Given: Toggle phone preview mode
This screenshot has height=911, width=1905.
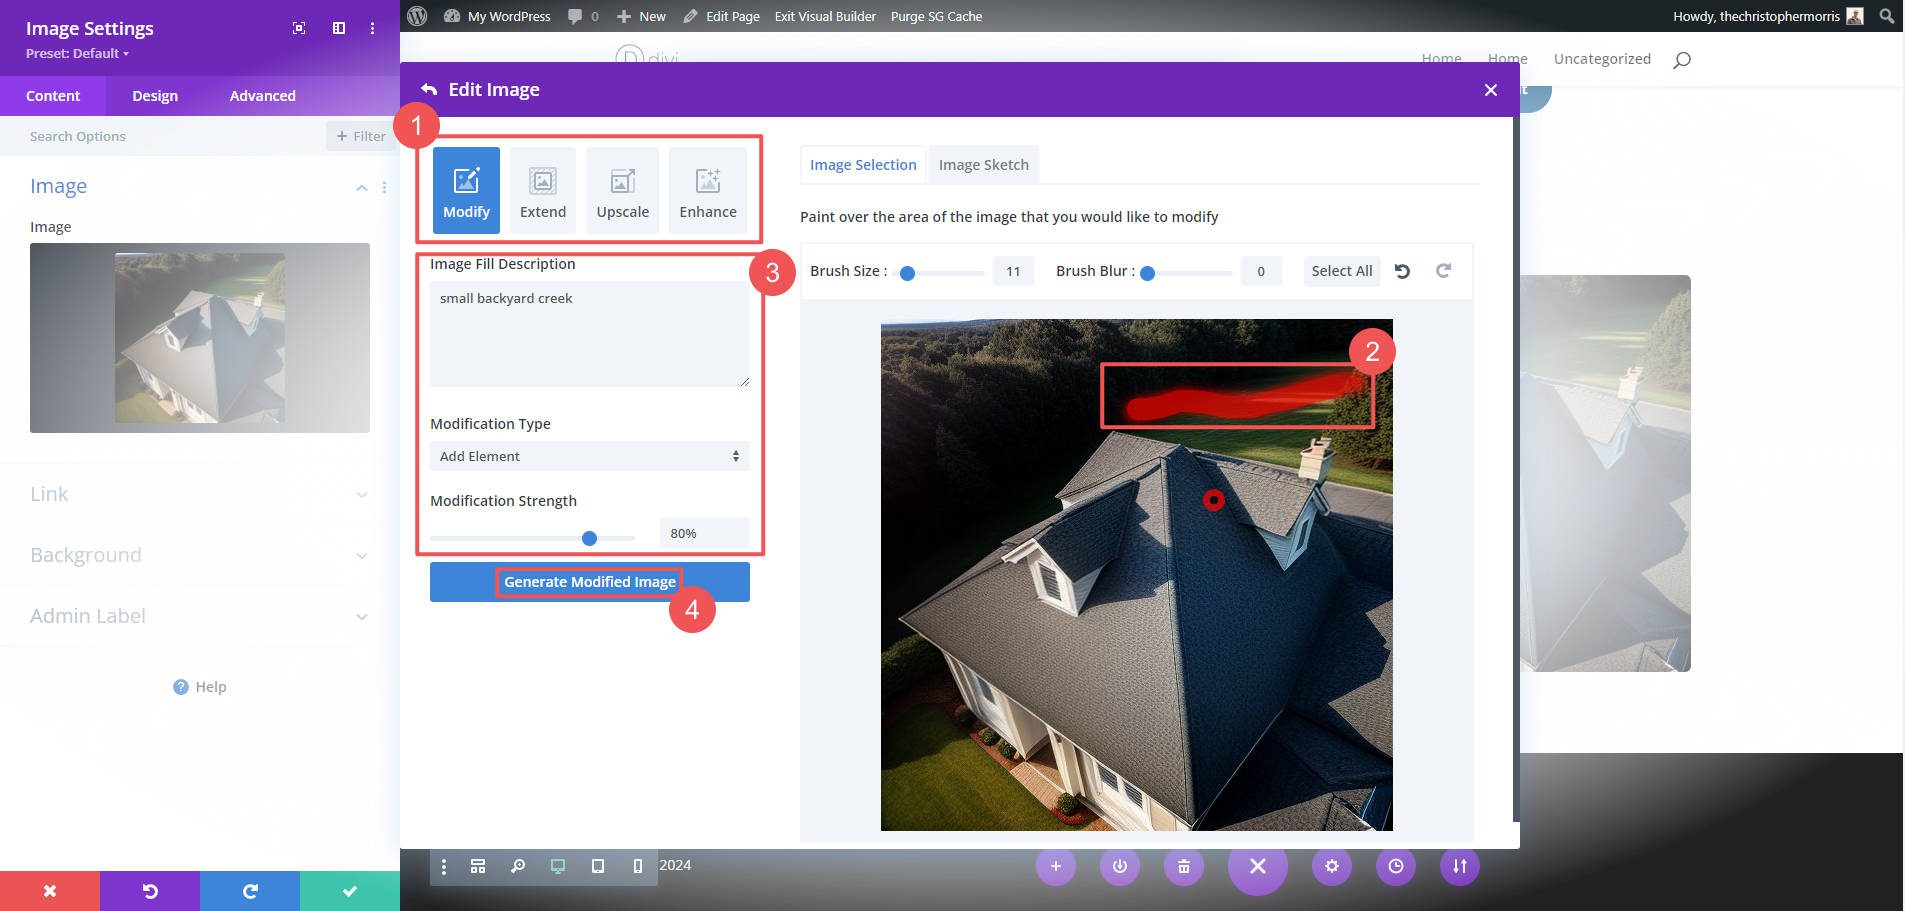Looking at the screenshot, I should (638, 866).
